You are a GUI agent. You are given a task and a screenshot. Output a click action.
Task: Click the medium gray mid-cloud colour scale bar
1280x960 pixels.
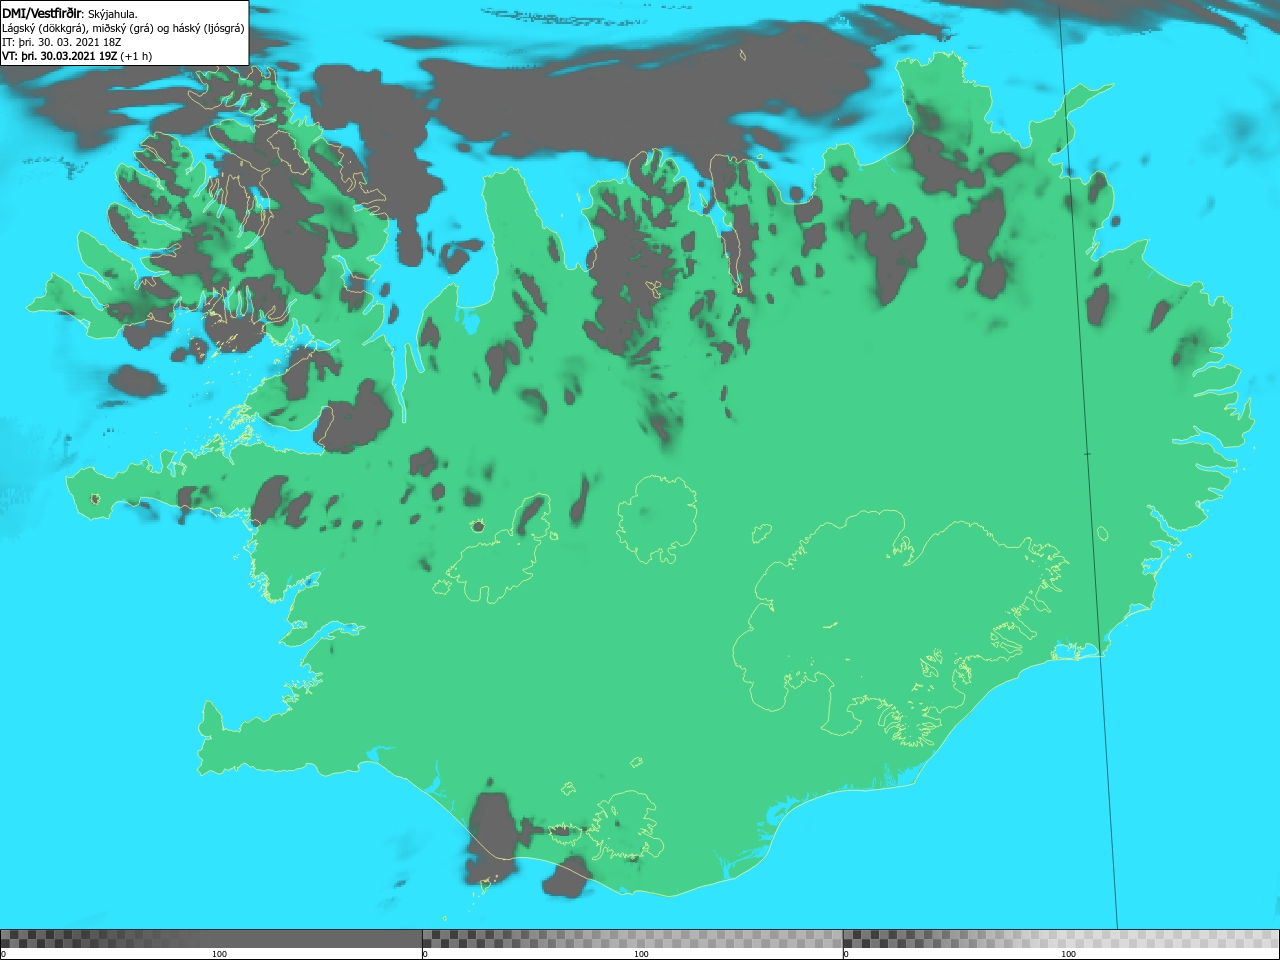(632, 938)
